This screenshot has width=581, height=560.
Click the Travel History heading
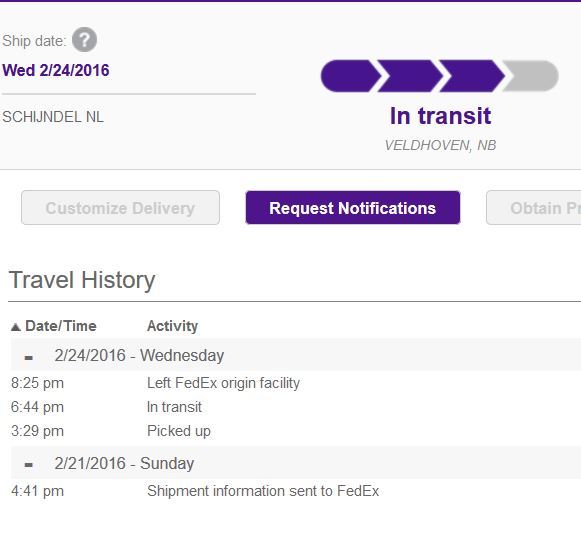point(82,280)
